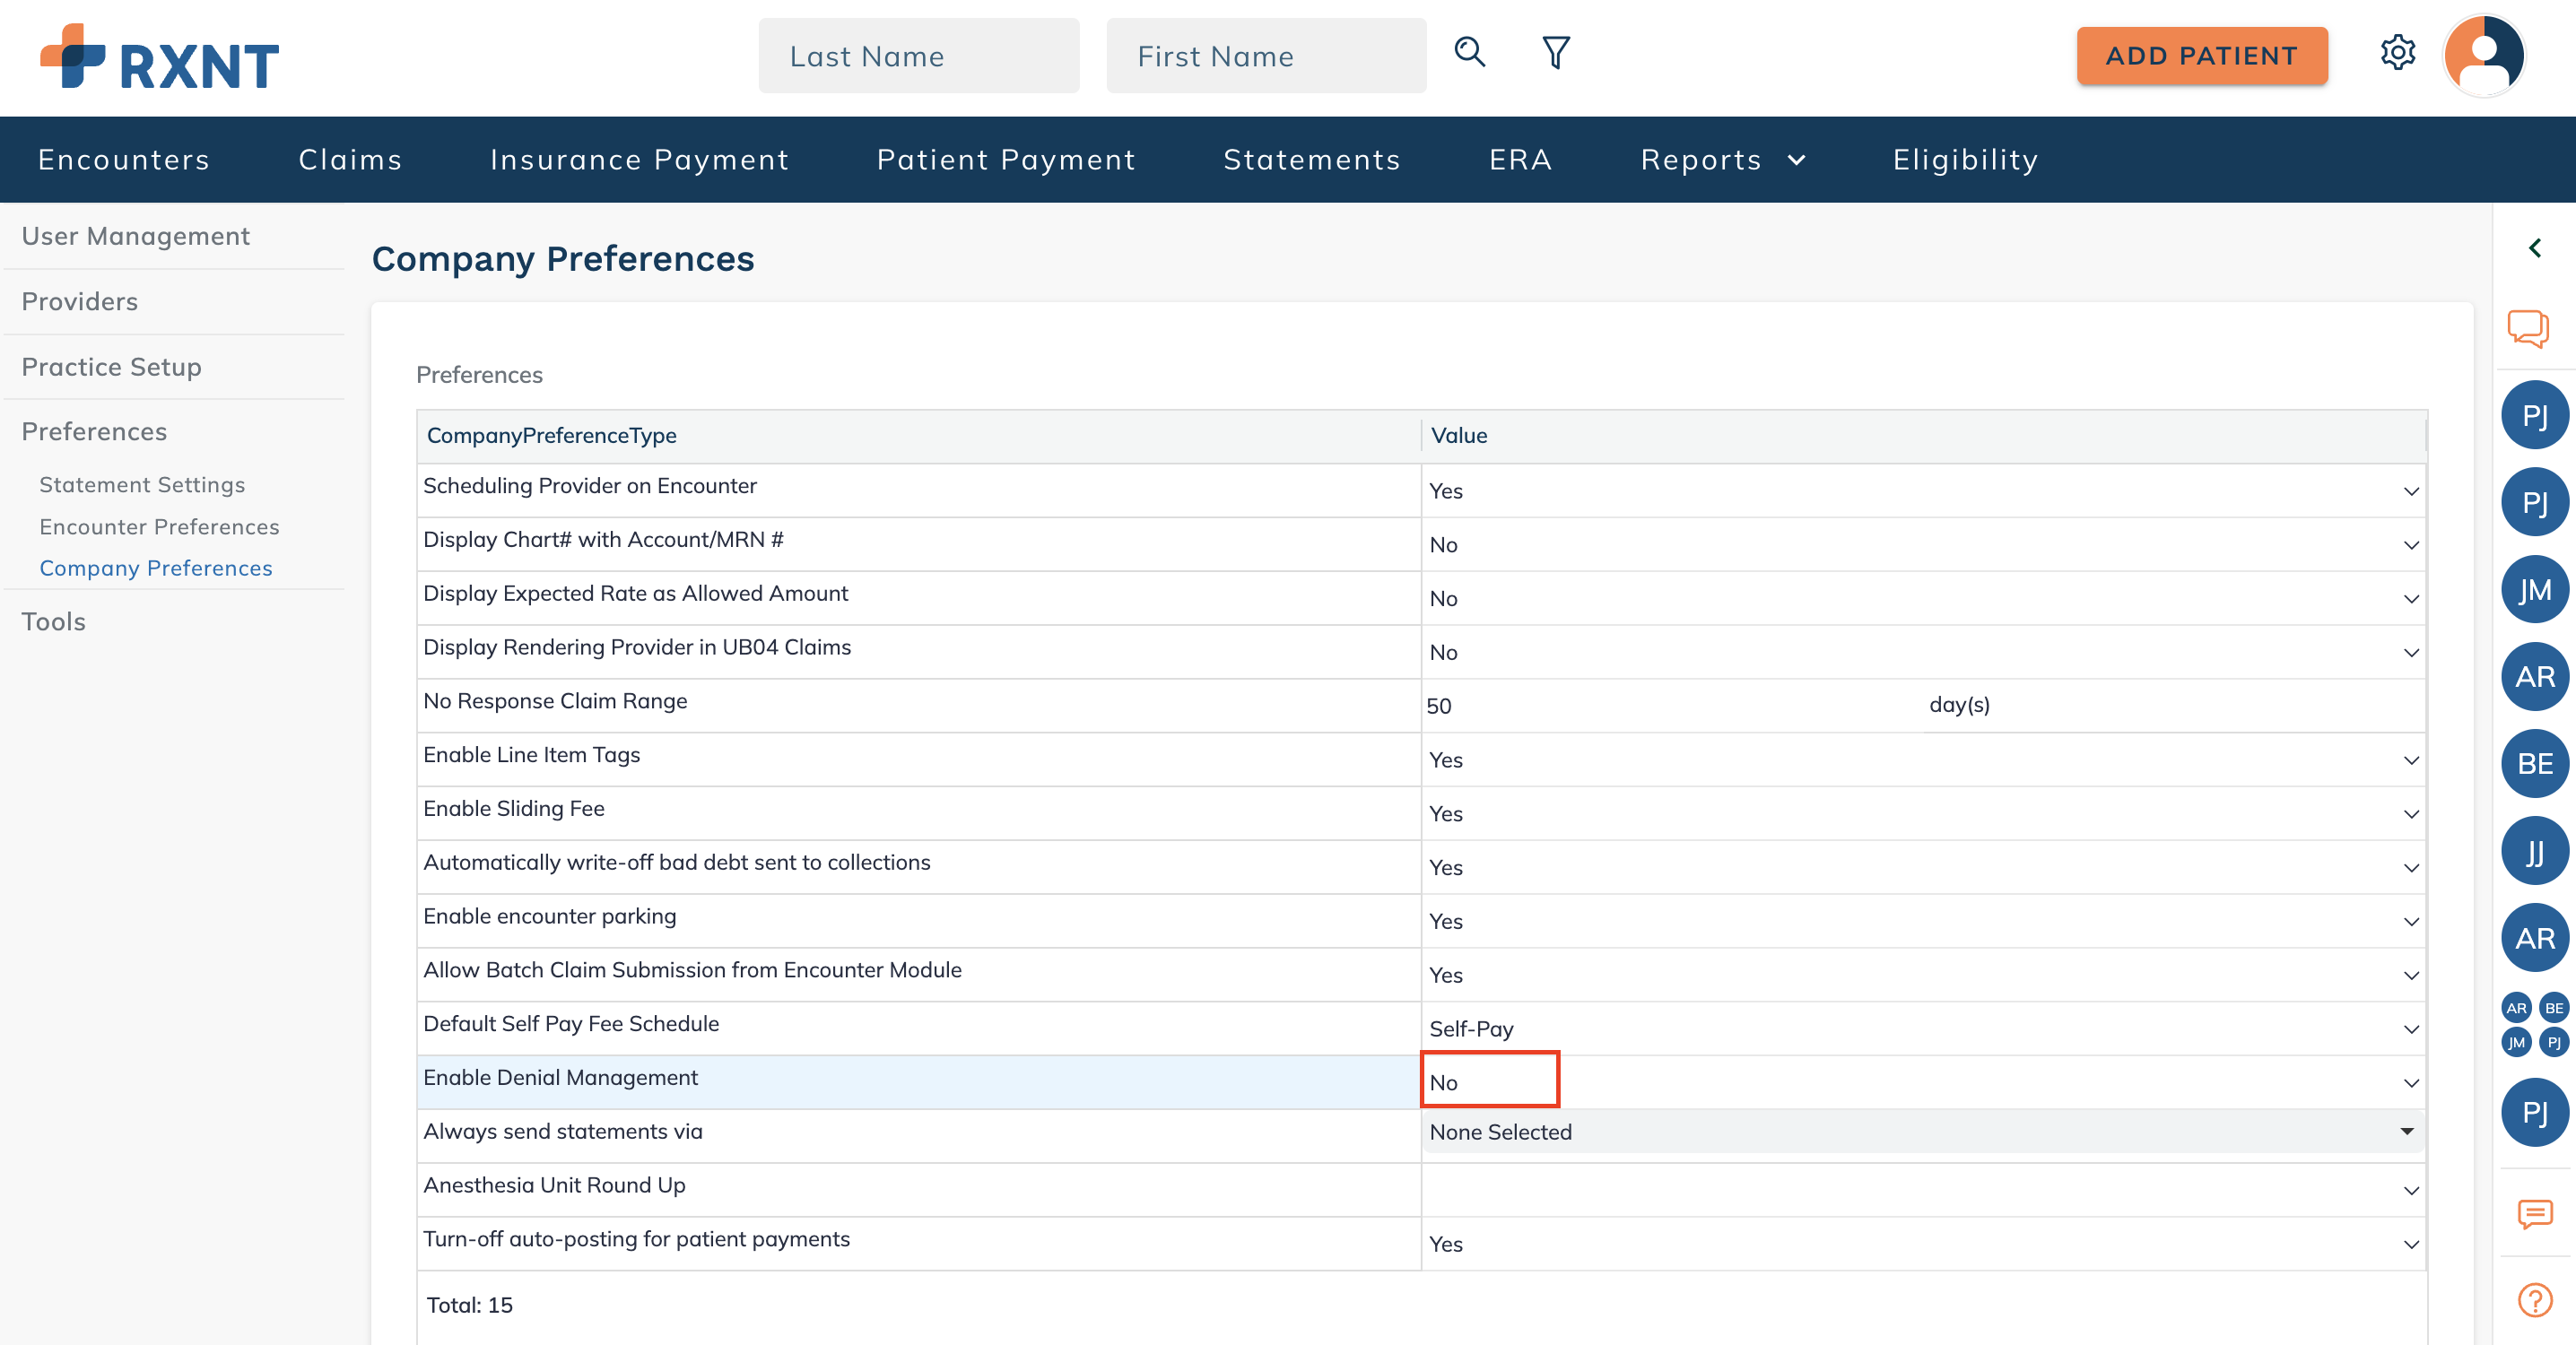Open Display Chart# with Account/MRN dropdown

coord(1923,545)
